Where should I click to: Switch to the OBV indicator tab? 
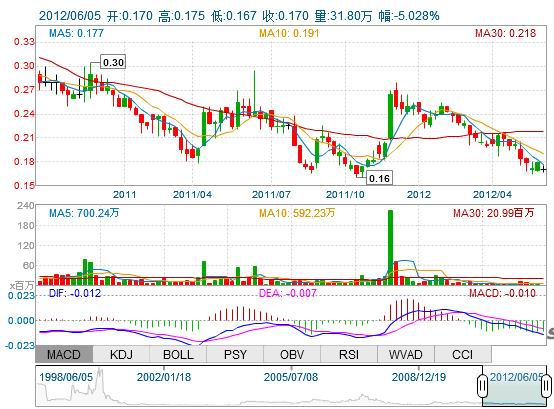click(x=292, y=354)
